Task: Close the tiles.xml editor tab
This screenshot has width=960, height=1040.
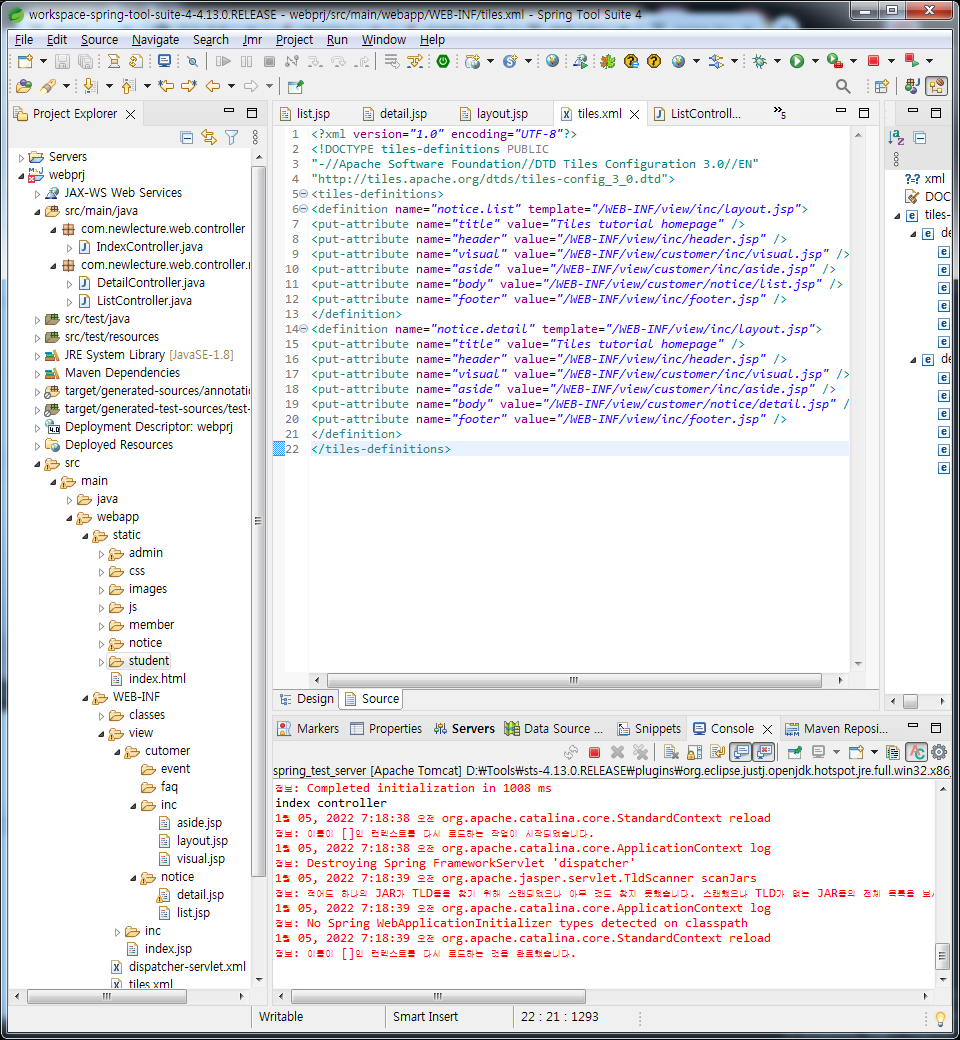Action: (x=634, y=114)
